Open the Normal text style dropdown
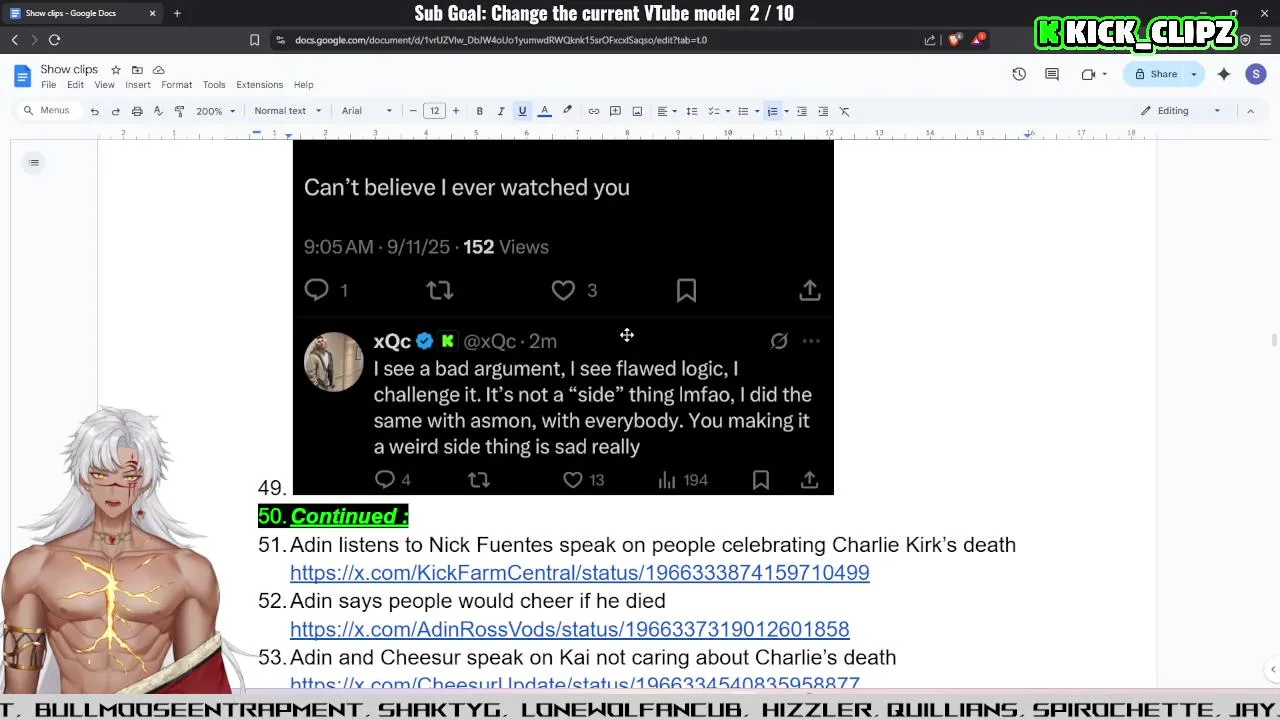 287,111
